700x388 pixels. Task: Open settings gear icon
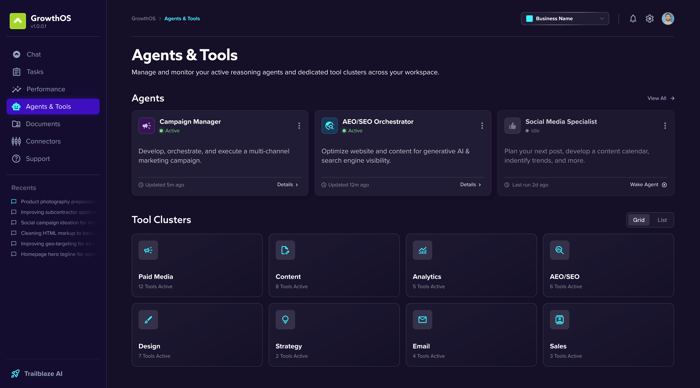point(650,19)
